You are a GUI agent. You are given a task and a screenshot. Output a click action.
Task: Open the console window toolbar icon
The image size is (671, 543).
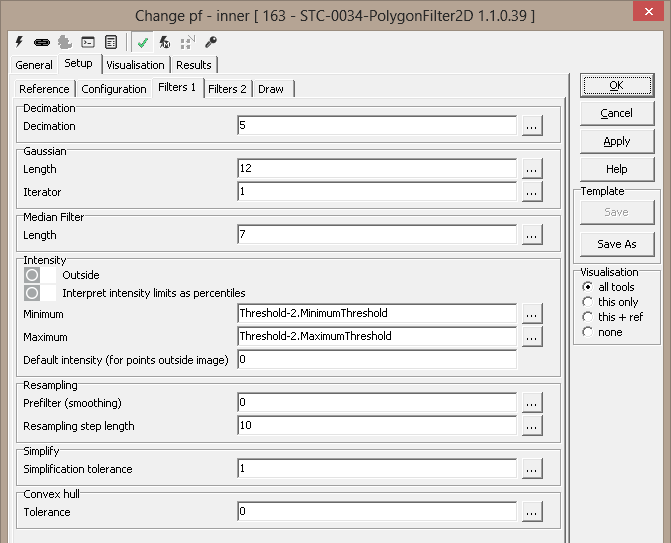88,42
